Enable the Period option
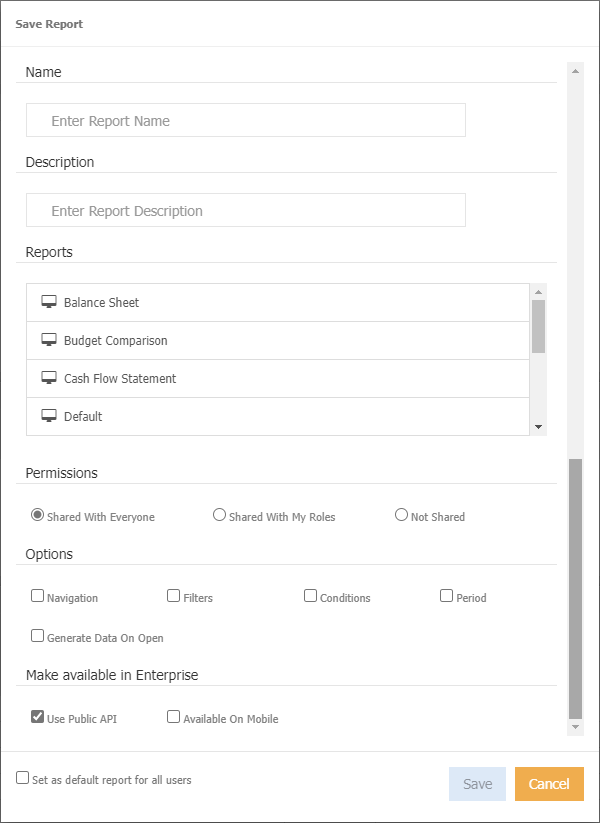Screen dimensions: 600x823 (x=446, y=595)
